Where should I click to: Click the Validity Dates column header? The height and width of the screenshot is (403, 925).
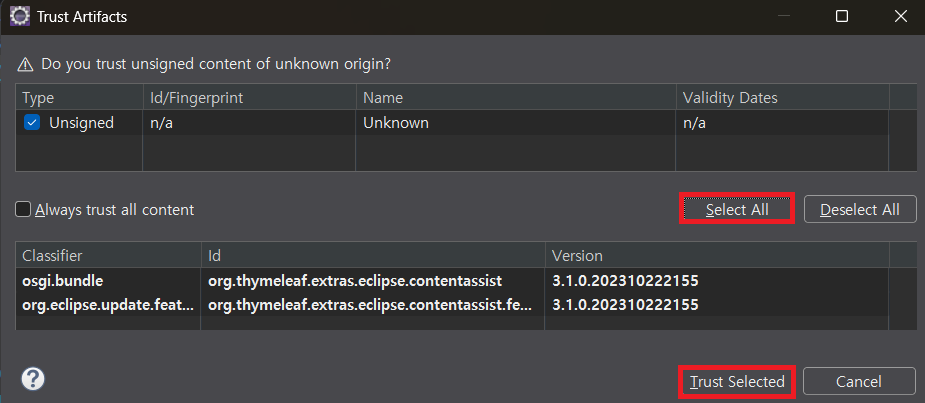[x=783, y=97]
